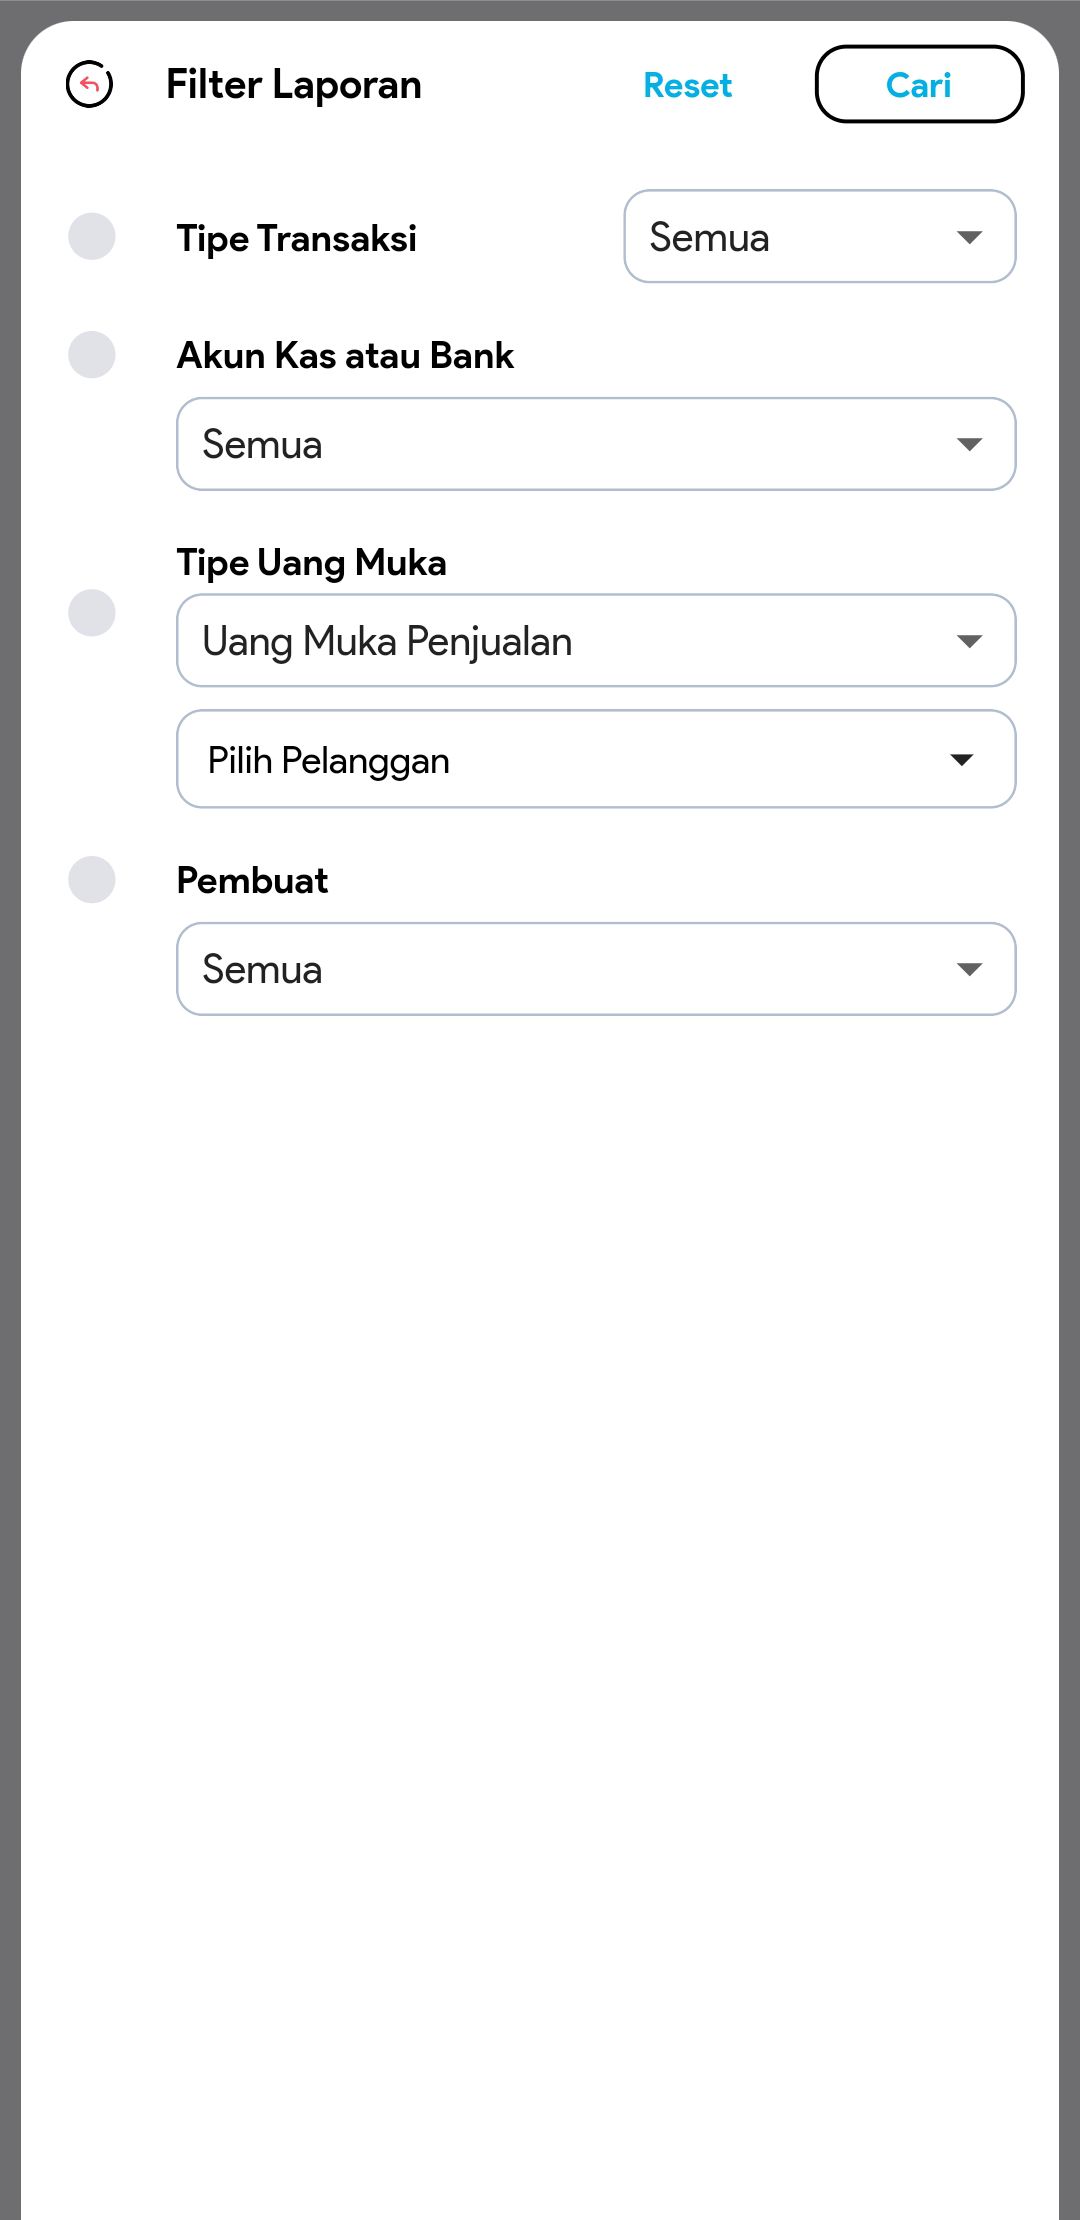
Task: Open the Tipe Transaksi Semua dropdown
Action: pos(800,237)
